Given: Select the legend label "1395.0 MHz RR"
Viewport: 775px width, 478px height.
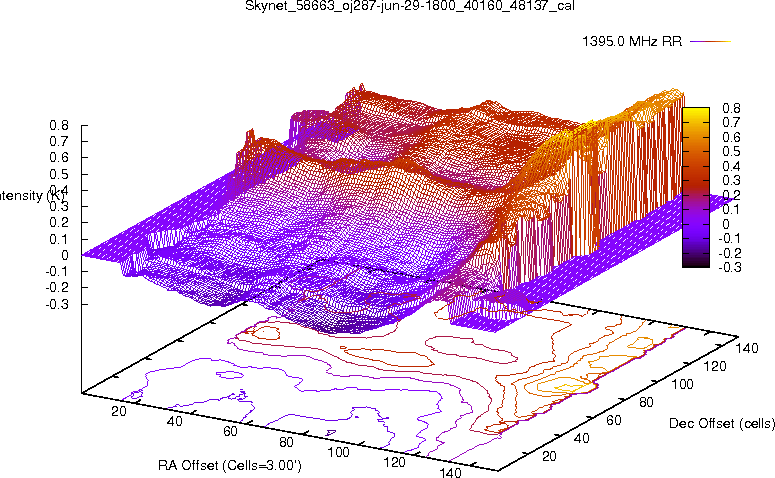Looking at the screenshot, I should coord(632,42).
